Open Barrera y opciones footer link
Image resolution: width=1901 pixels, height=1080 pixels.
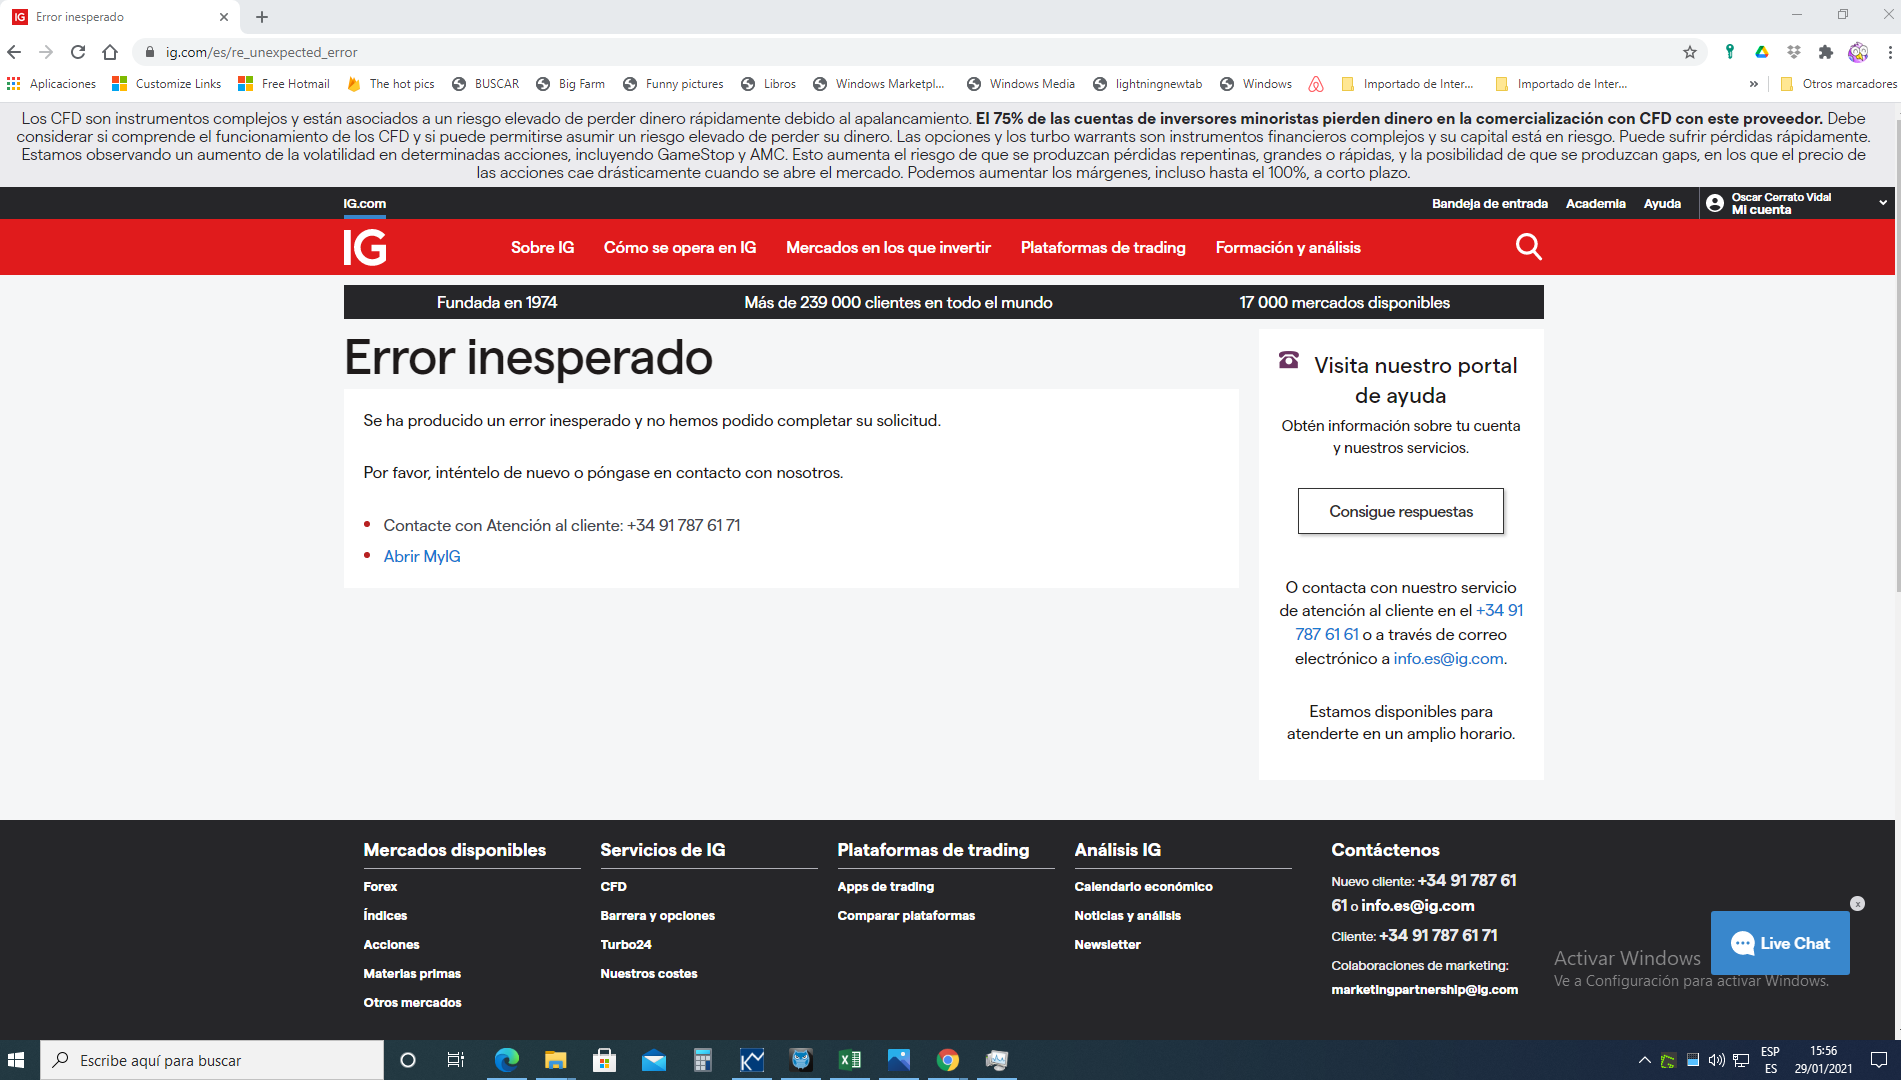pos(657,915)
